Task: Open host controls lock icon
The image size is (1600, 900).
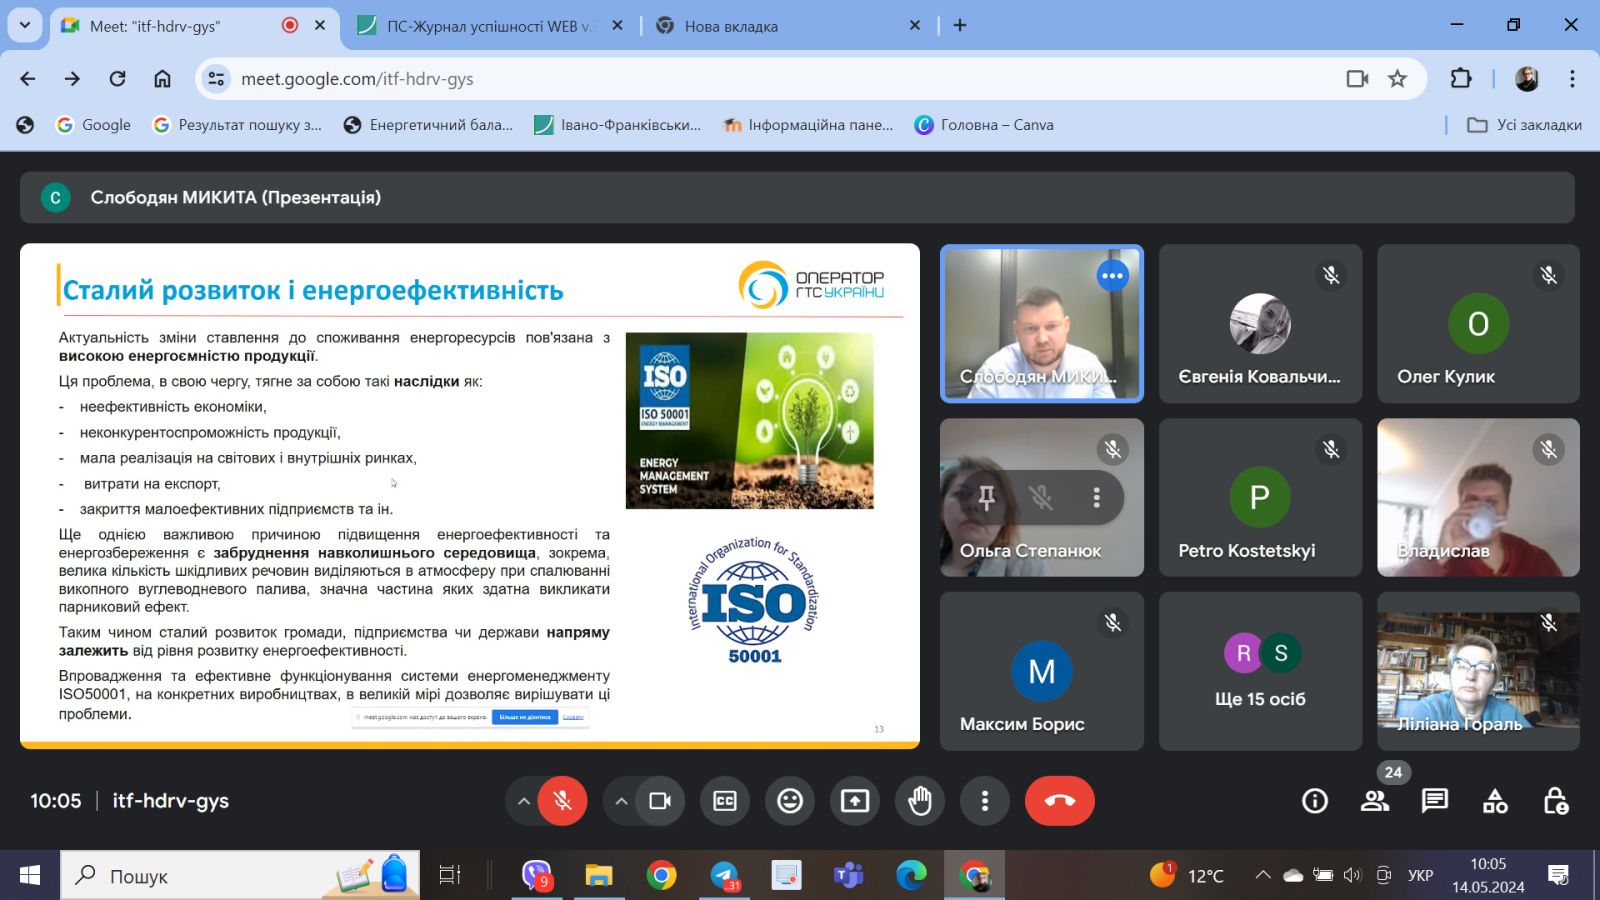Action: (x=1555, y=801)
